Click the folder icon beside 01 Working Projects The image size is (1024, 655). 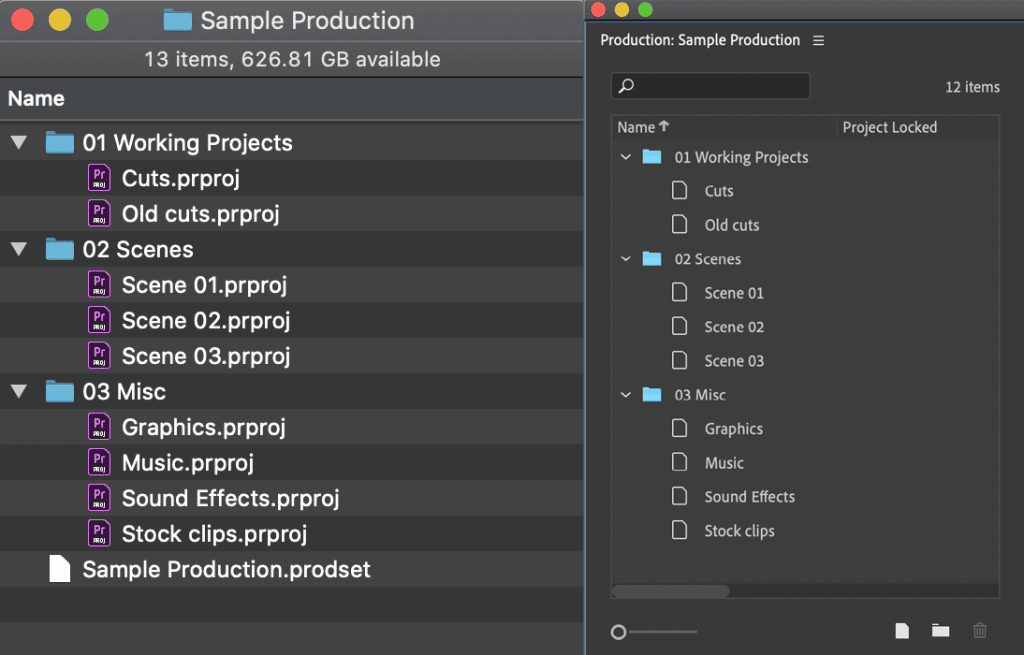(59, 141)
